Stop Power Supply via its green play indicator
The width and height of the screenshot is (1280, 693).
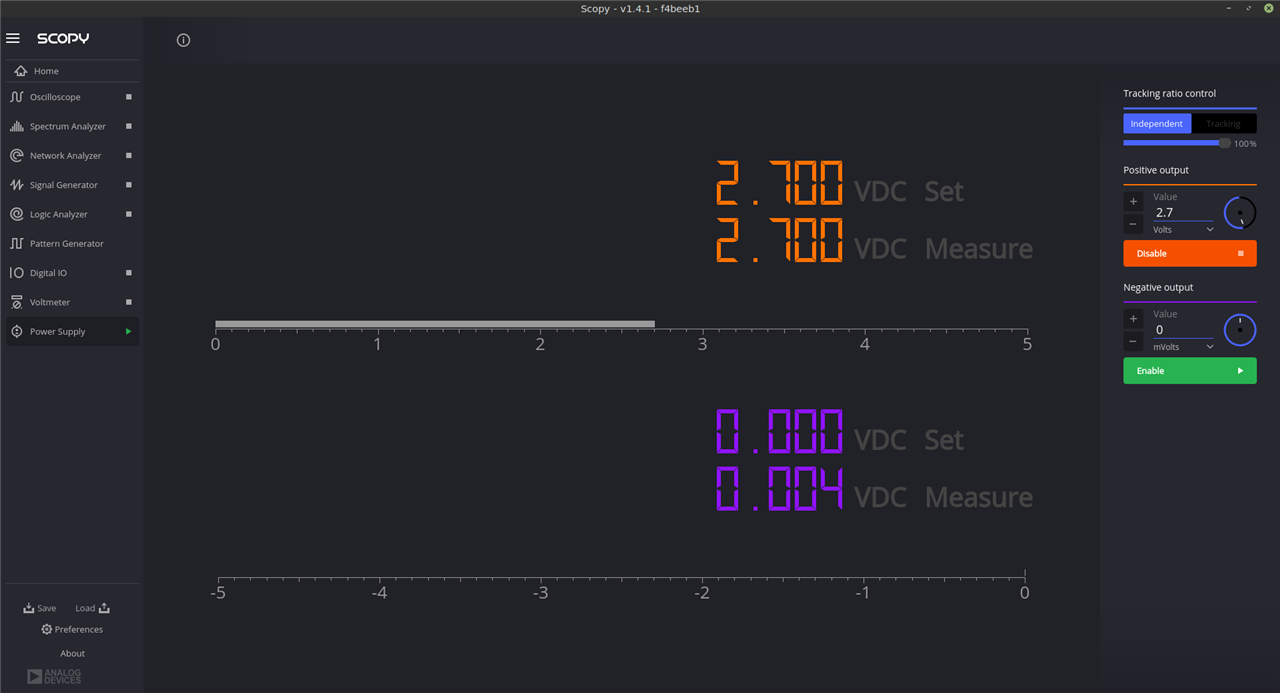[x=128, y=331]
